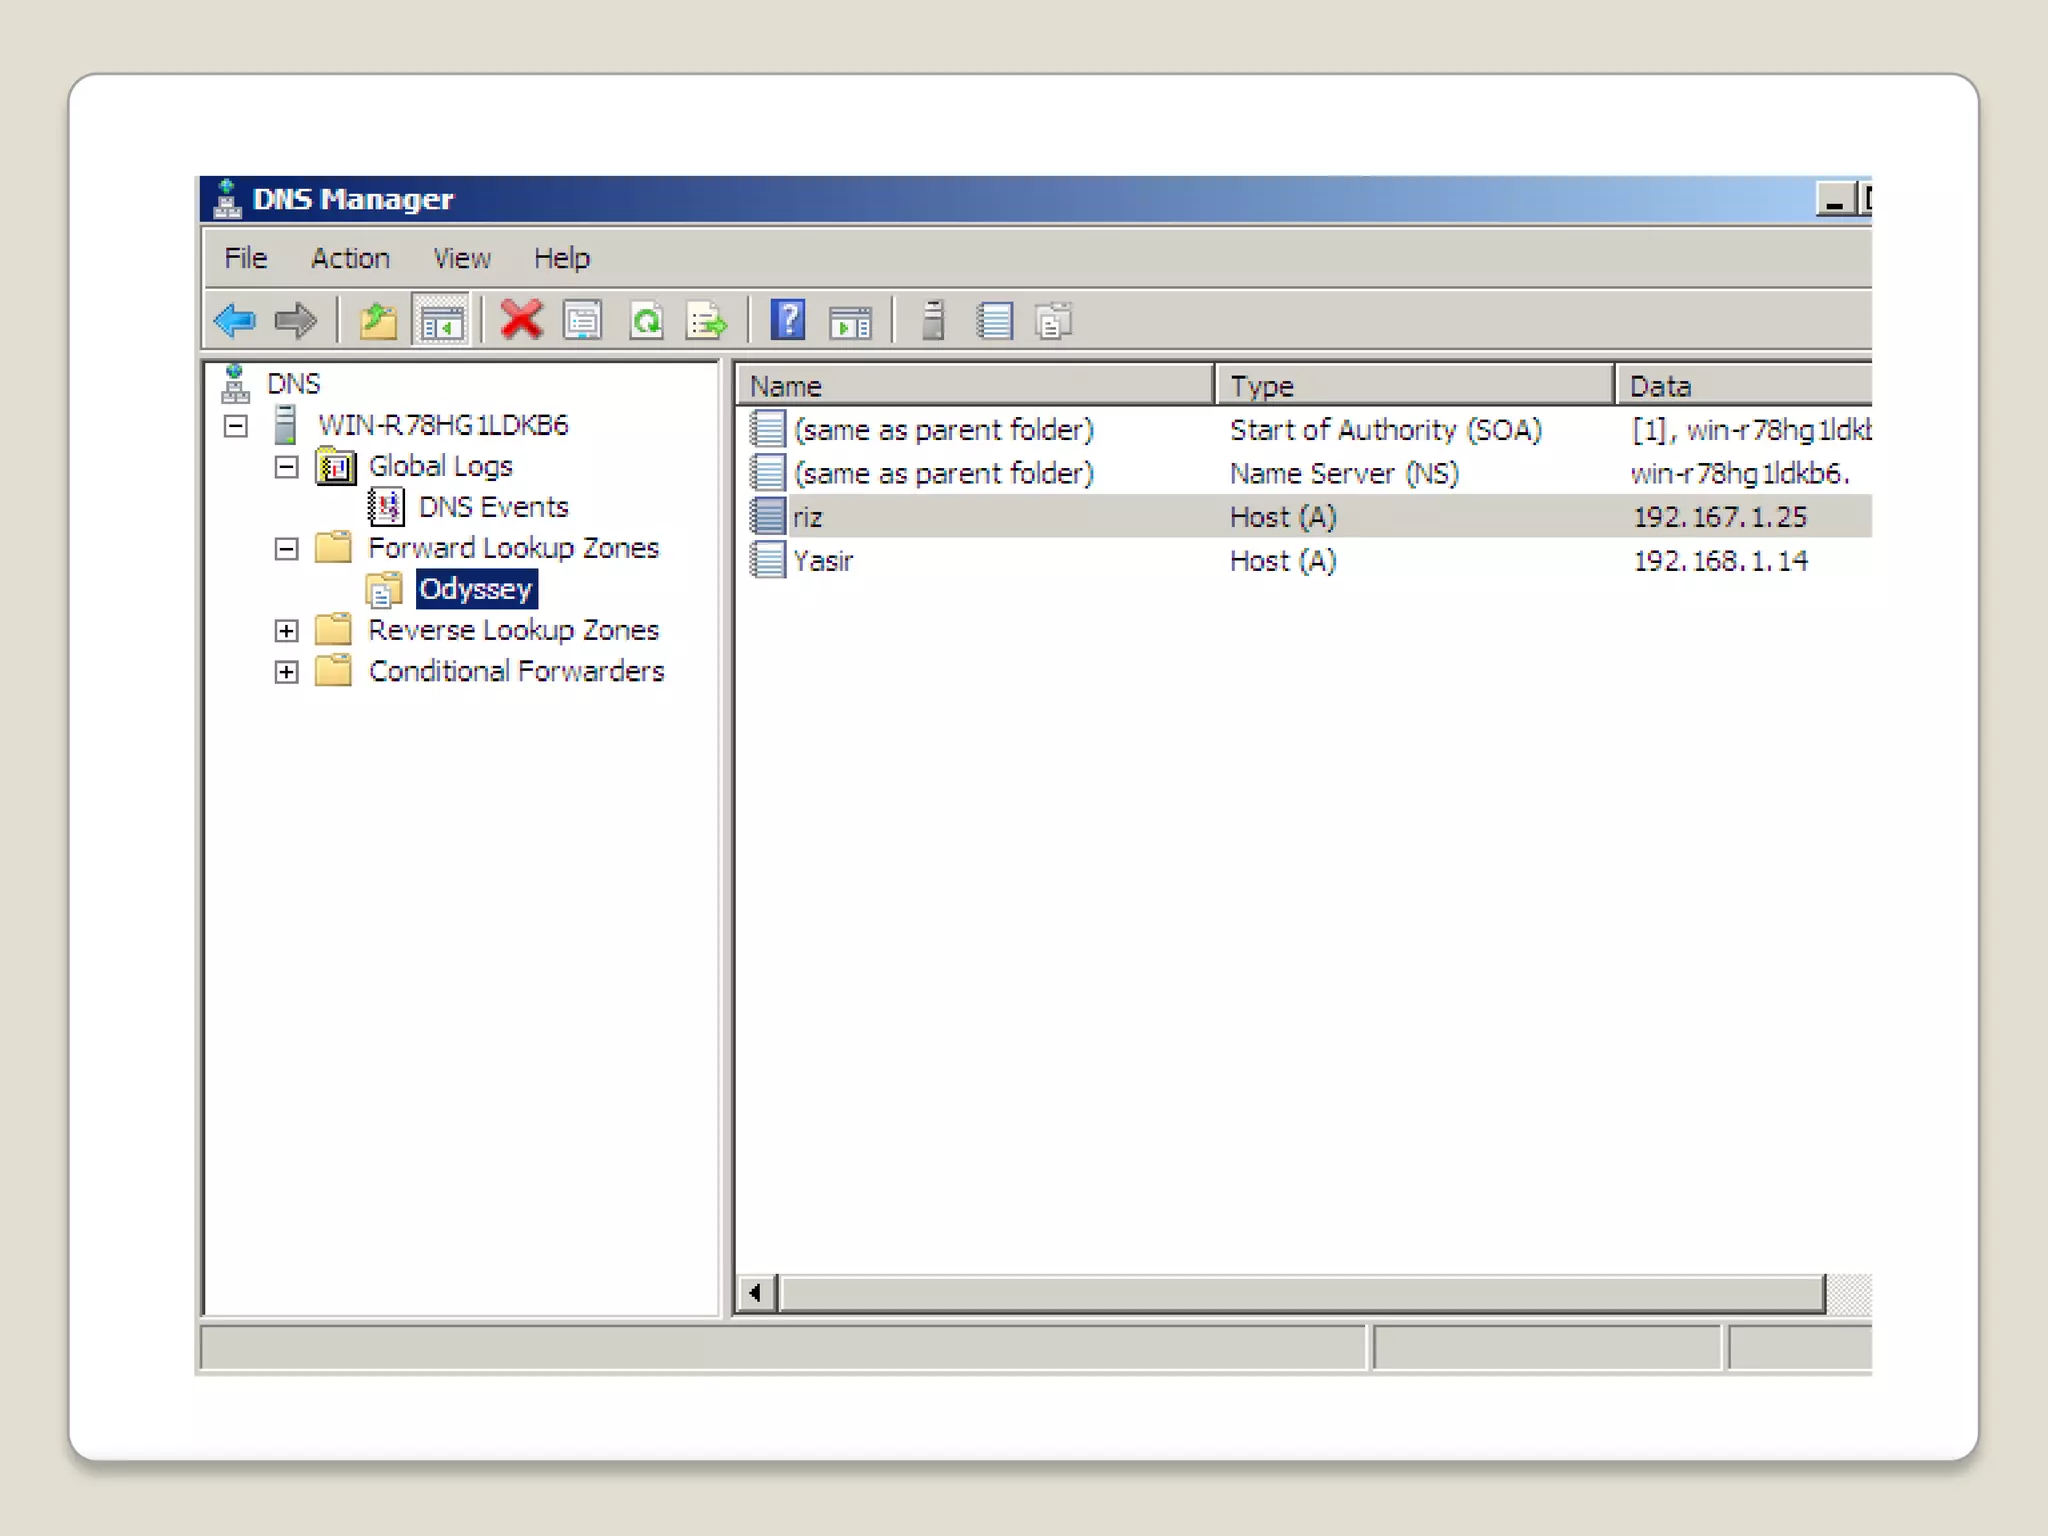This screenshot has height=1536, width=2048.
Task: Collapse the Forward Lookup Zones folder
Action: click(287, 549)
